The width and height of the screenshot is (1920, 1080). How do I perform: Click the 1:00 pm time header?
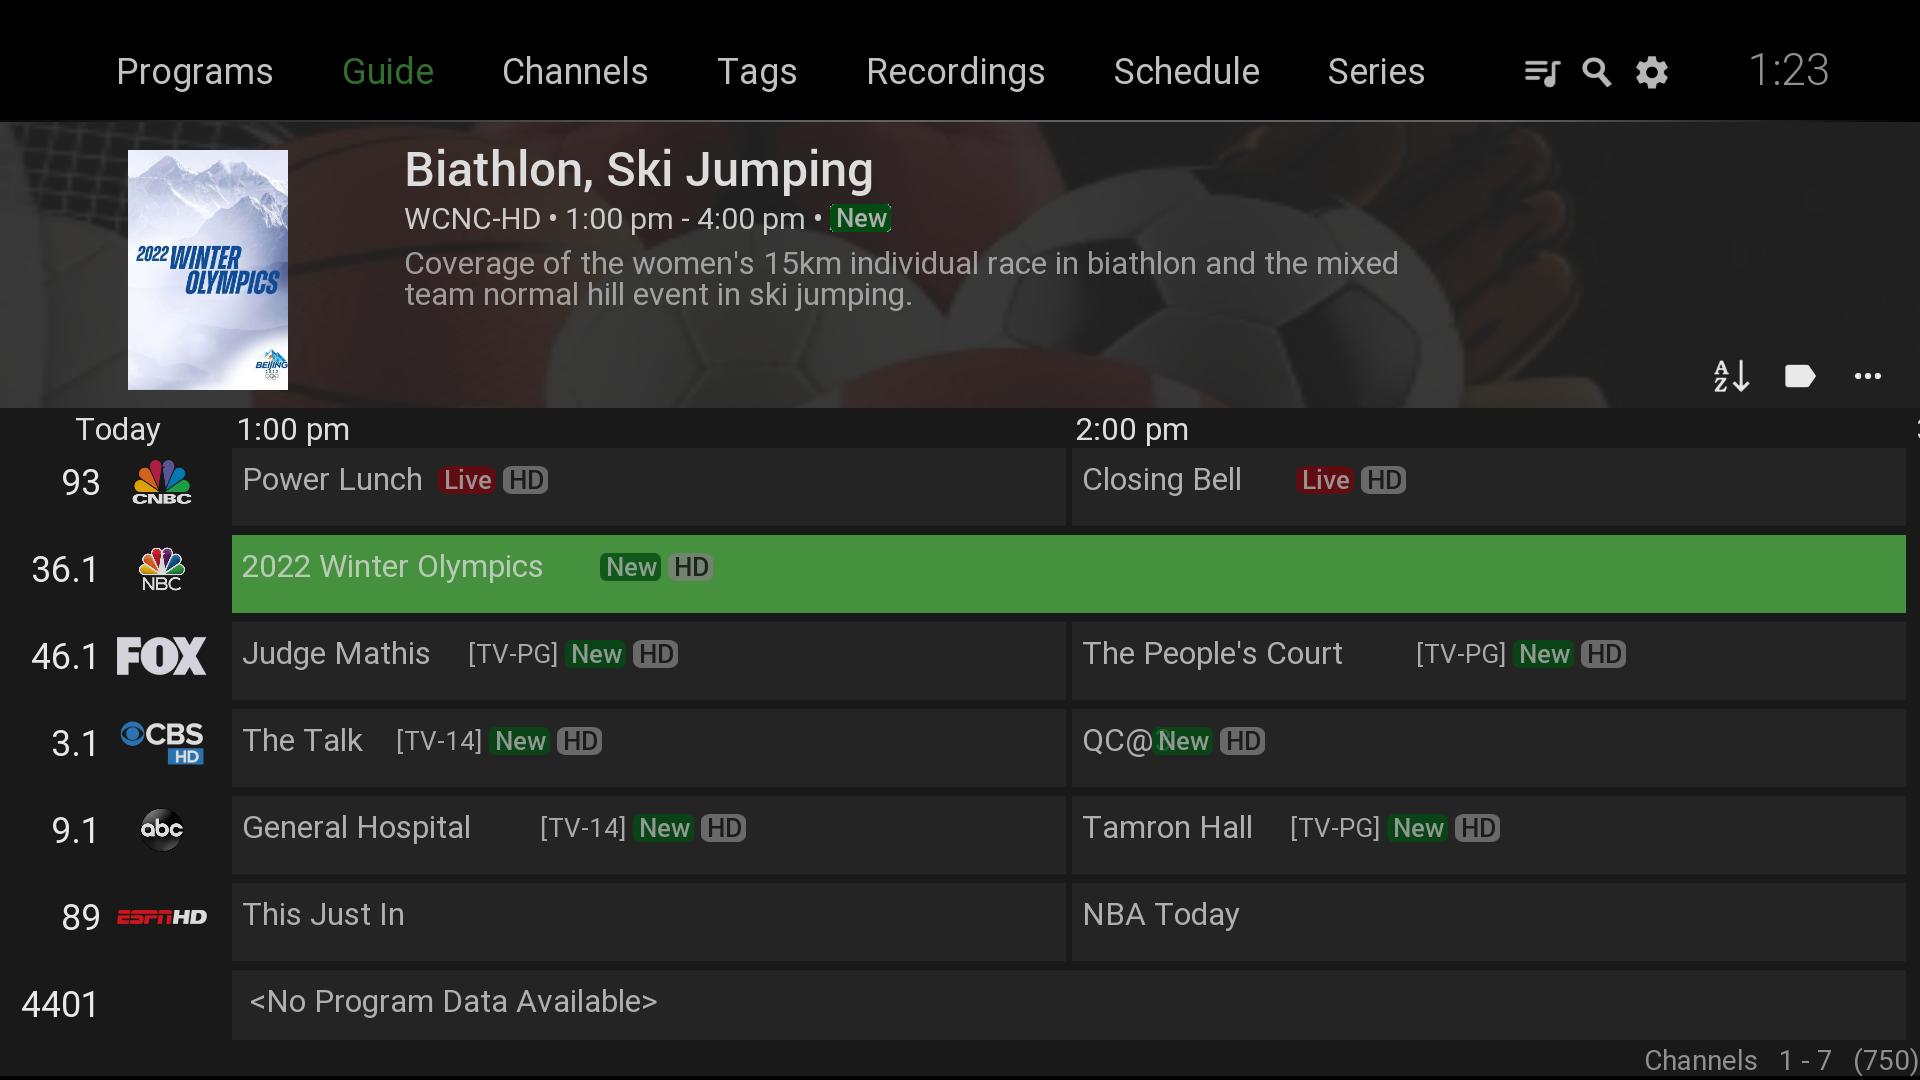pyautogui.click(x=293, y=430)
